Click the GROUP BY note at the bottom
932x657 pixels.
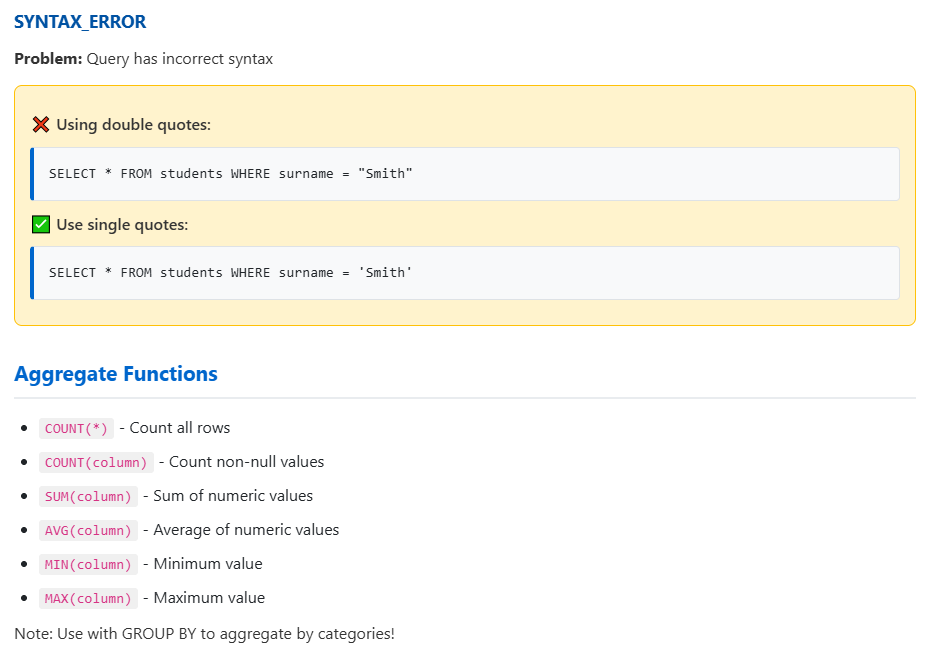(x=204, y=634)
